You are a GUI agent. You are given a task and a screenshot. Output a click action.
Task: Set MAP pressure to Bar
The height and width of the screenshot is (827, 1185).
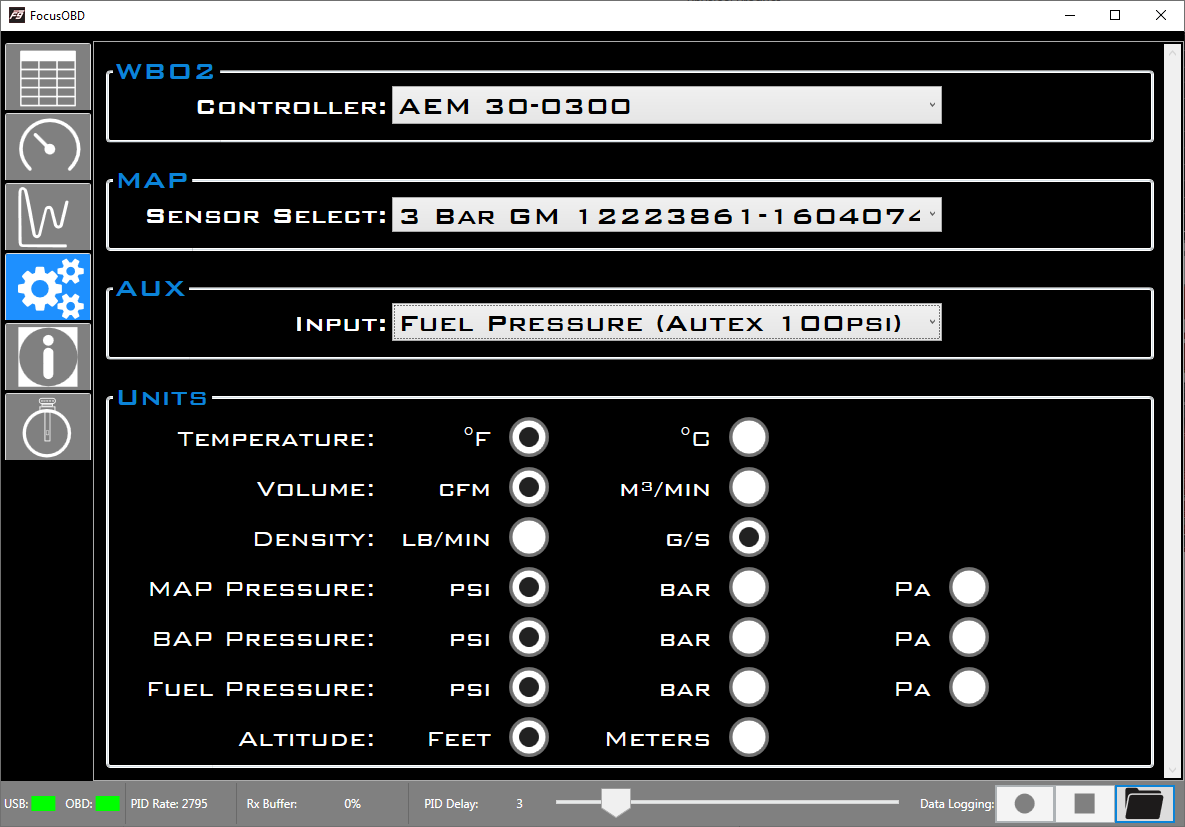click(x=748, y=587)
